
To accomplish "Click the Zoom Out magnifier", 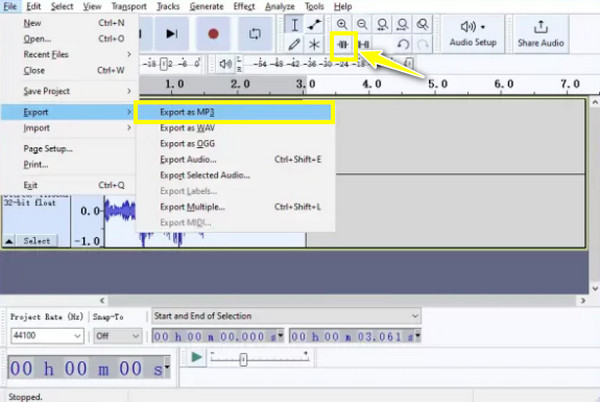I will [362, 24].
